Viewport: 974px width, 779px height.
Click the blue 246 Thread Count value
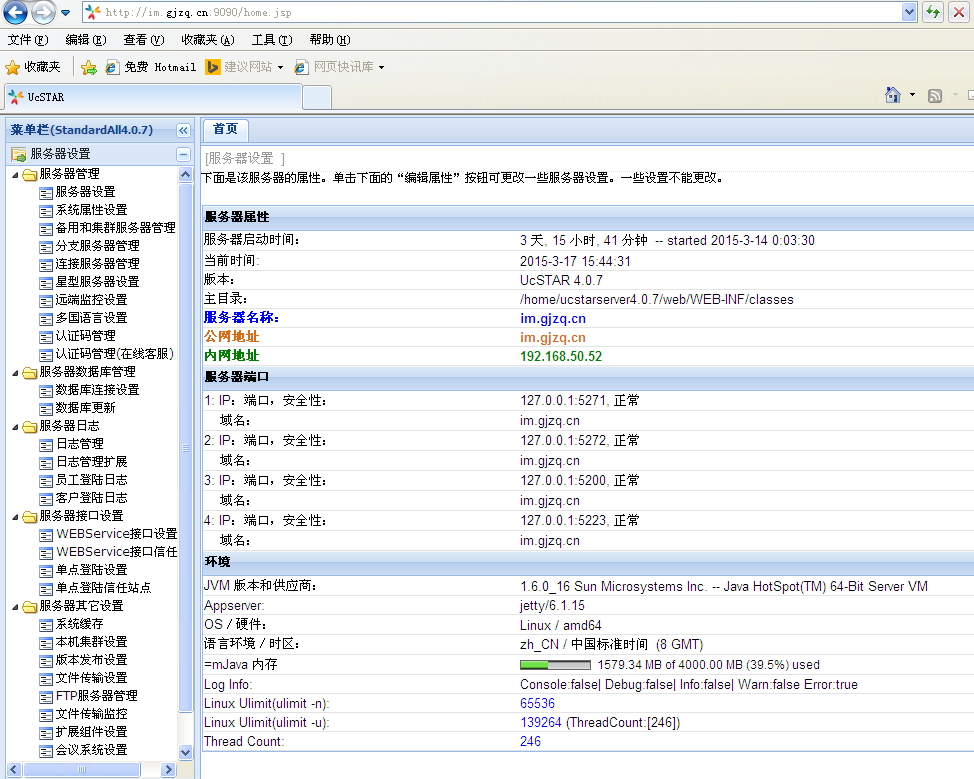click(x=530, y=742)
